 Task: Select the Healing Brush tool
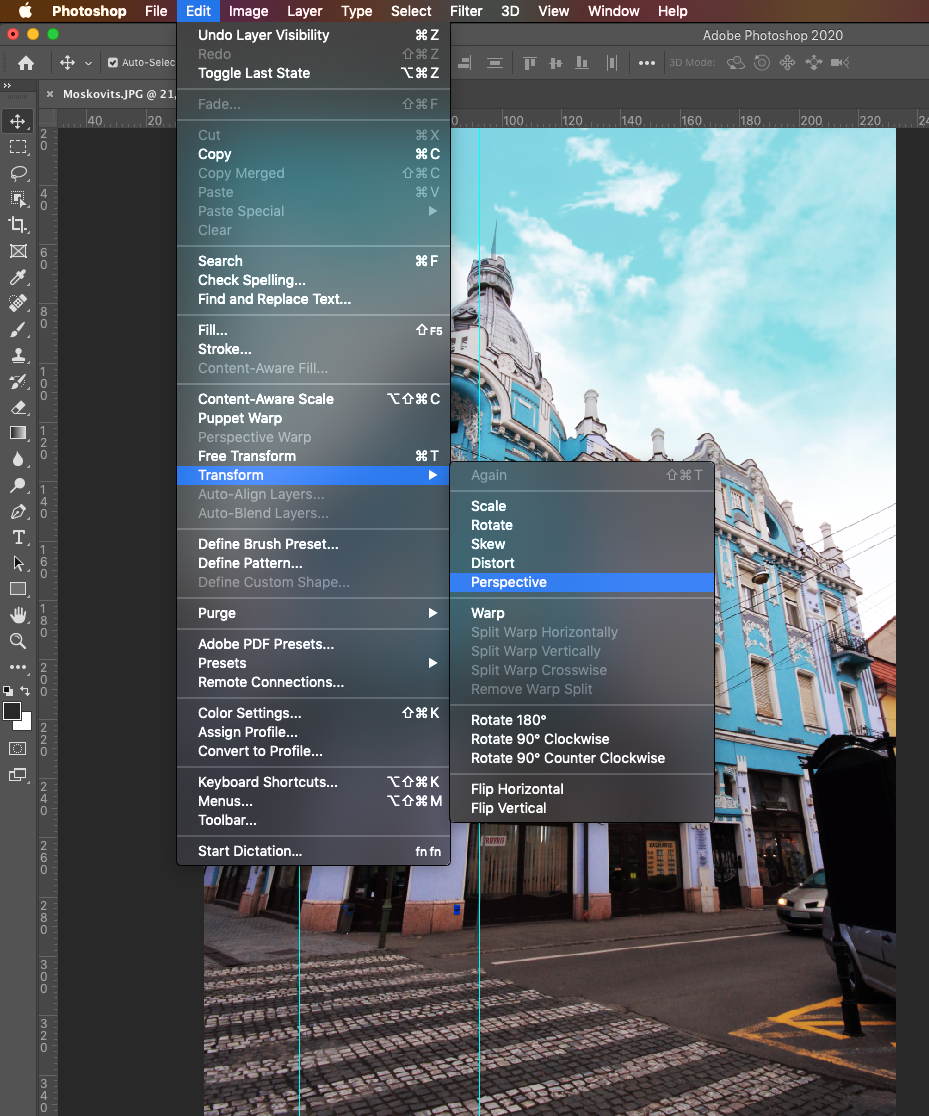[x=18, y=303]
